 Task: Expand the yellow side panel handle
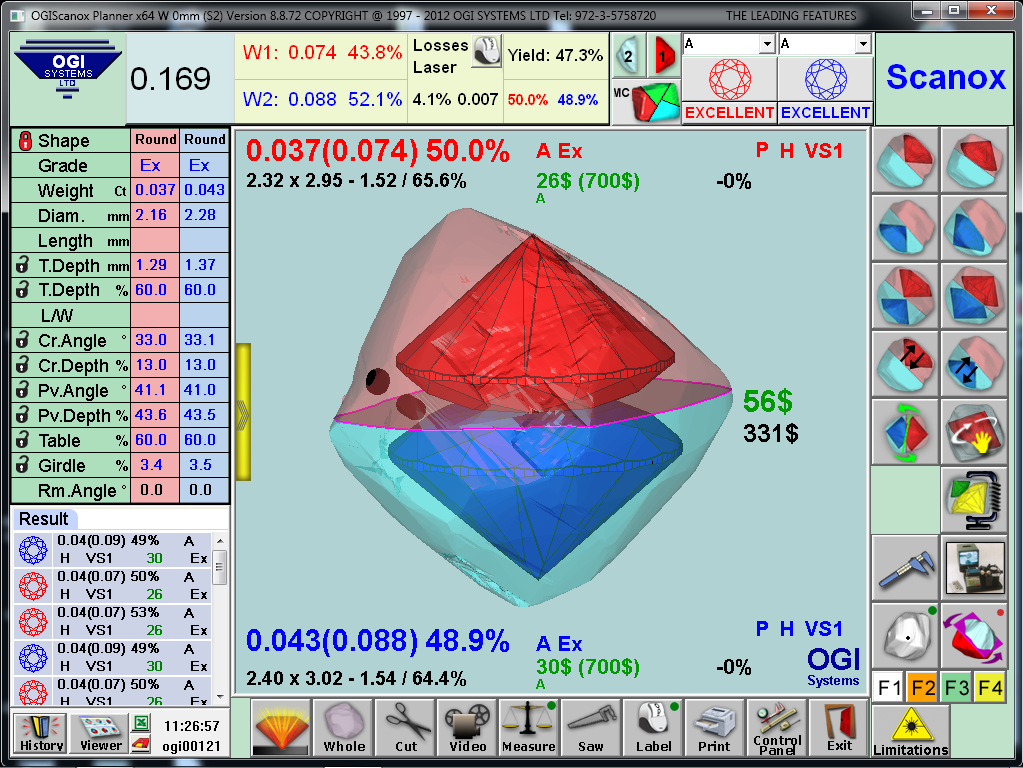coord(243,412)
